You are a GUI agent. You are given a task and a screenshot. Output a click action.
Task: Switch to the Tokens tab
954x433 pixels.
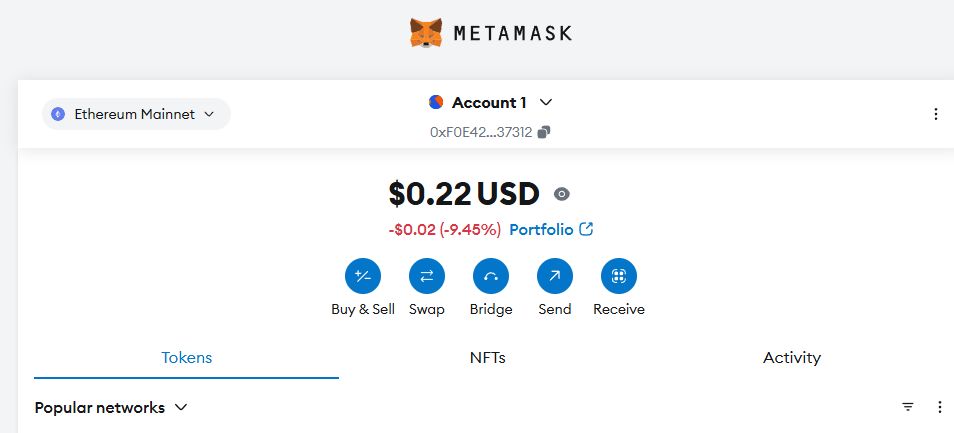(187, 357)
